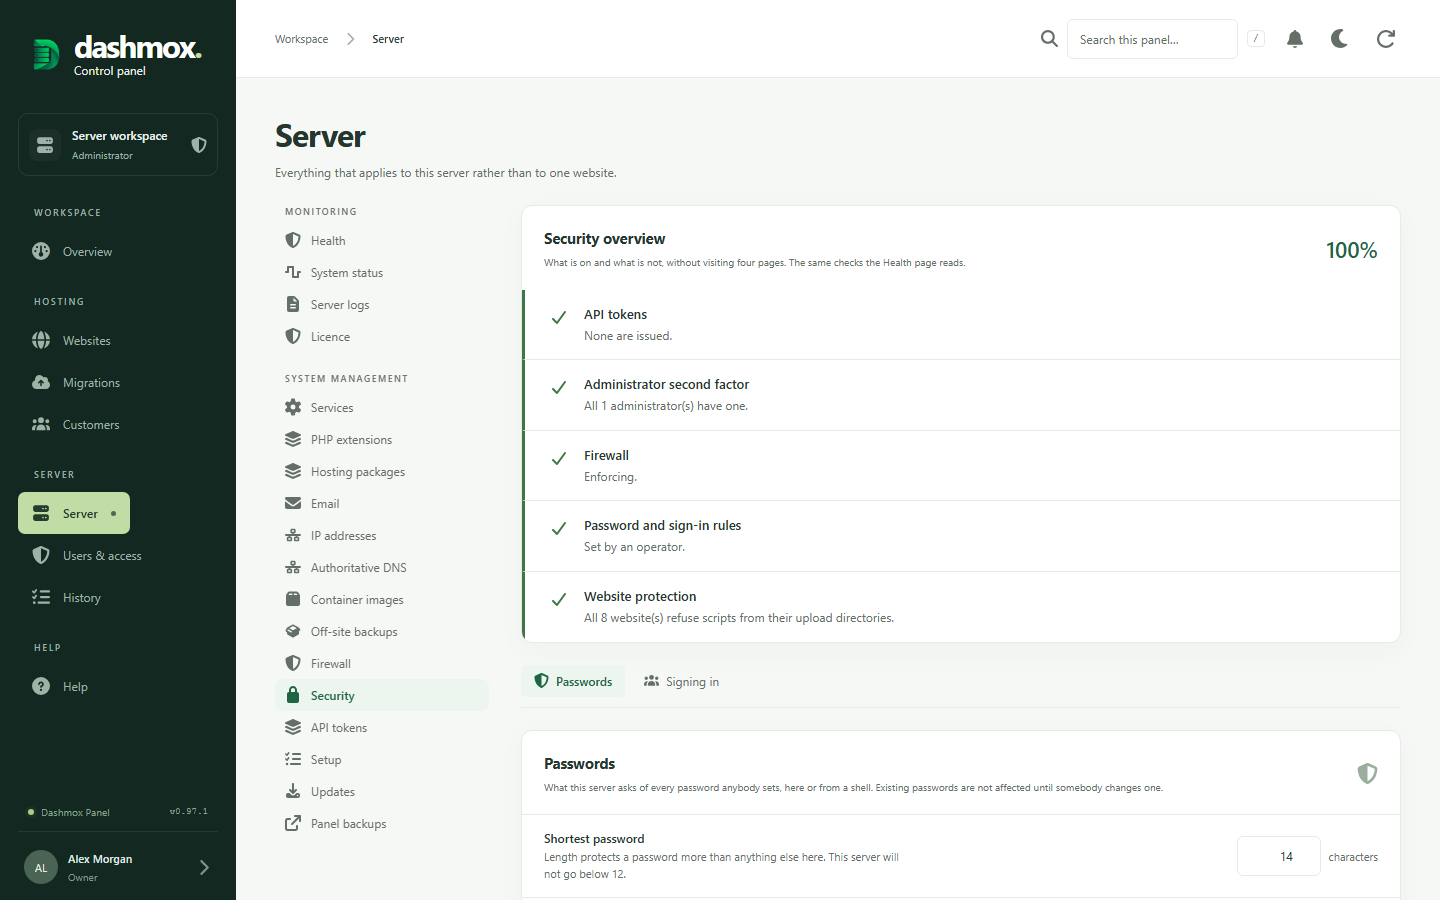Open the Firewall menu item
The height and width of the screenshot is (900, 1440).
coord(382,663)
